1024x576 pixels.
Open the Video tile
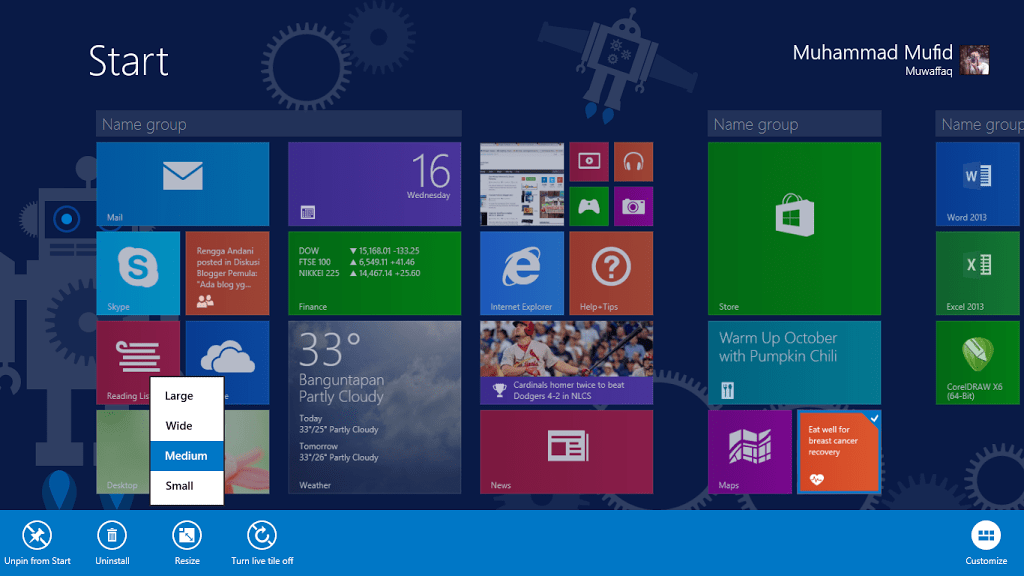(589, 162)
